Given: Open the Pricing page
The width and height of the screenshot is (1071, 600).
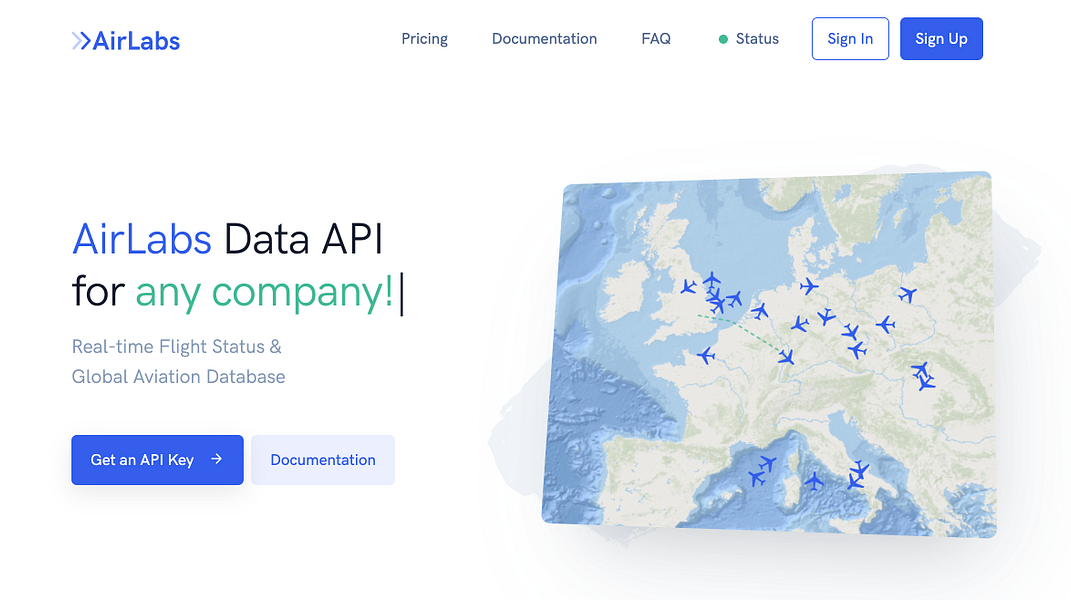Looking at the screenshot, I should tap(424, 39).
